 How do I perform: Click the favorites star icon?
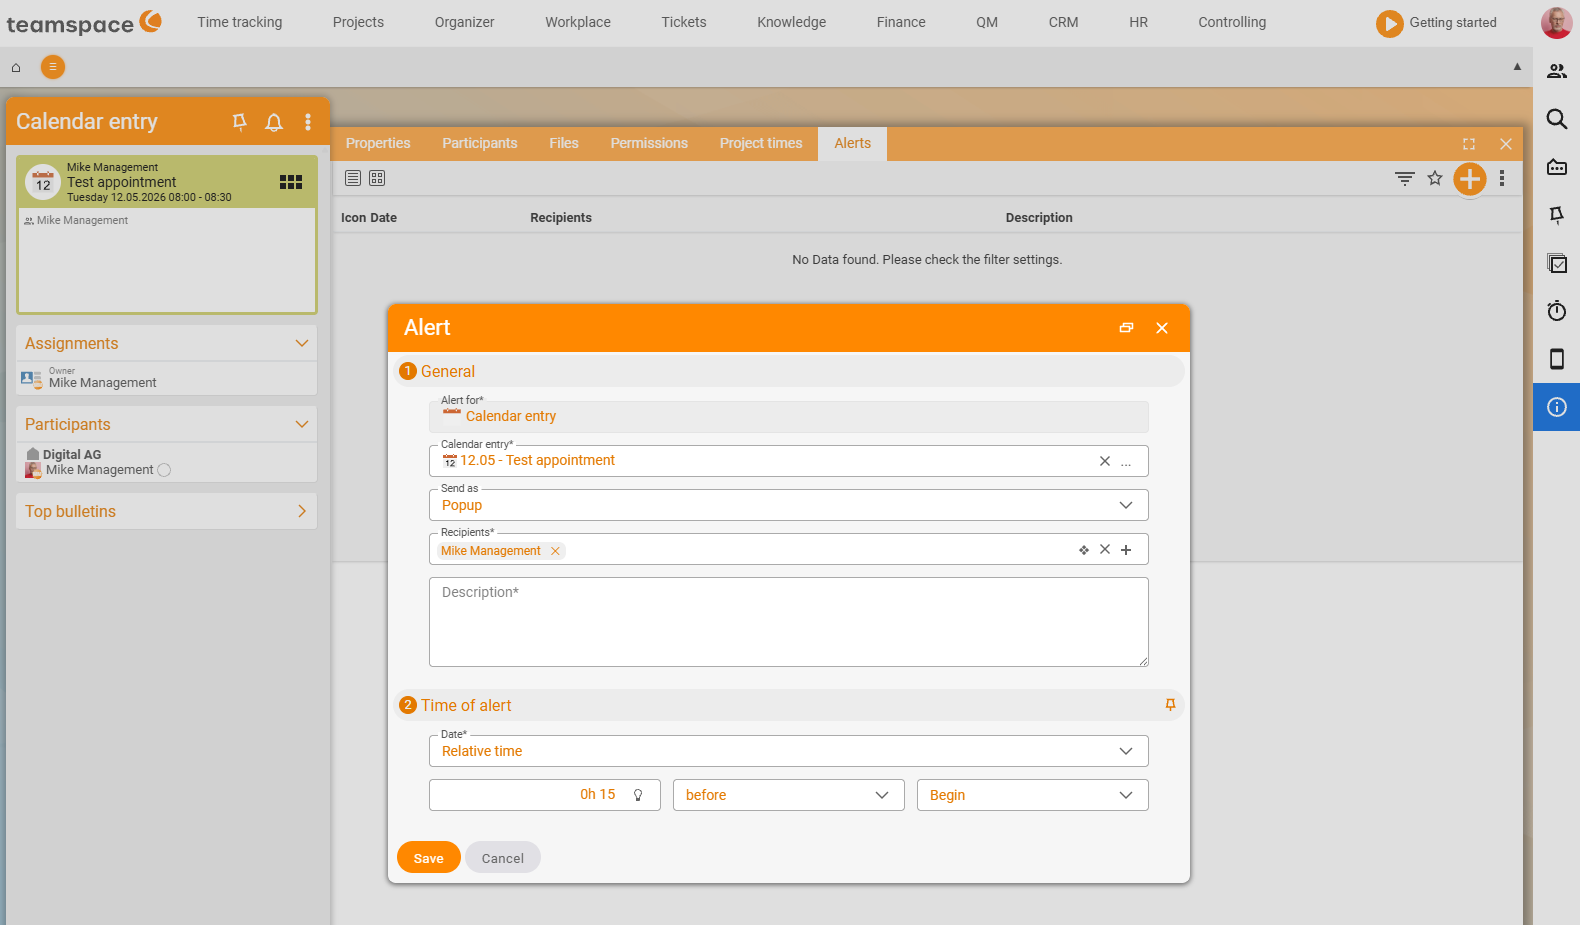[x=1435, y=178]
